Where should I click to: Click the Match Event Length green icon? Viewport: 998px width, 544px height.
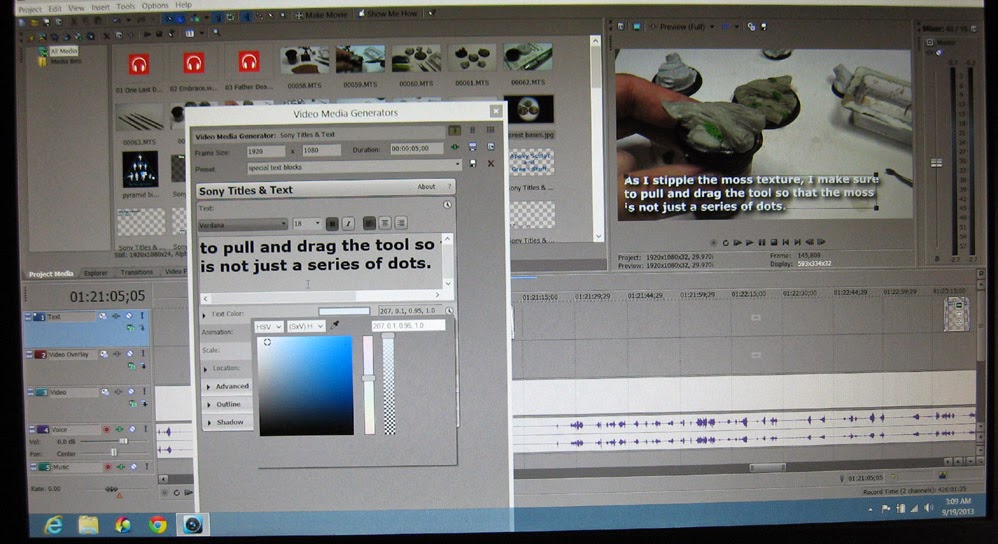click(x=454, y=147)
